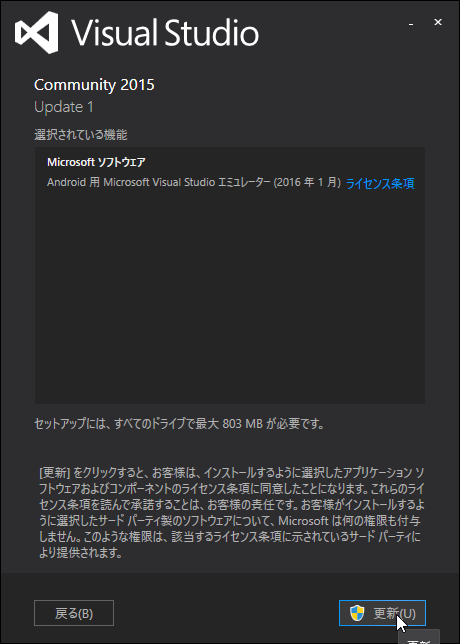
Task: Click the 更新(U) update button
Action: click(382, 613)
